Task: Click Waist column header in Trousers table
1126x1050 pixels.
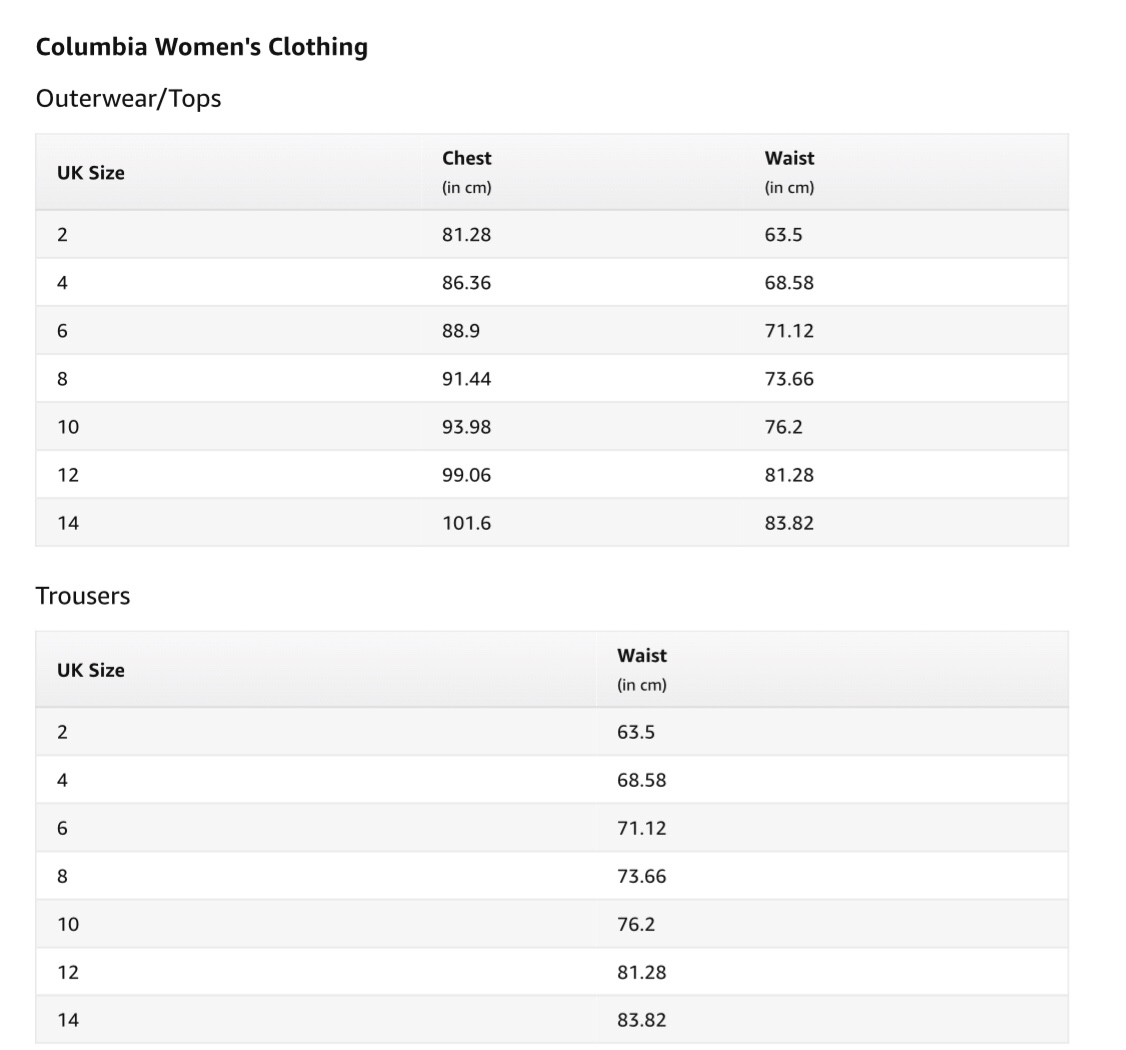Action: 642,656
